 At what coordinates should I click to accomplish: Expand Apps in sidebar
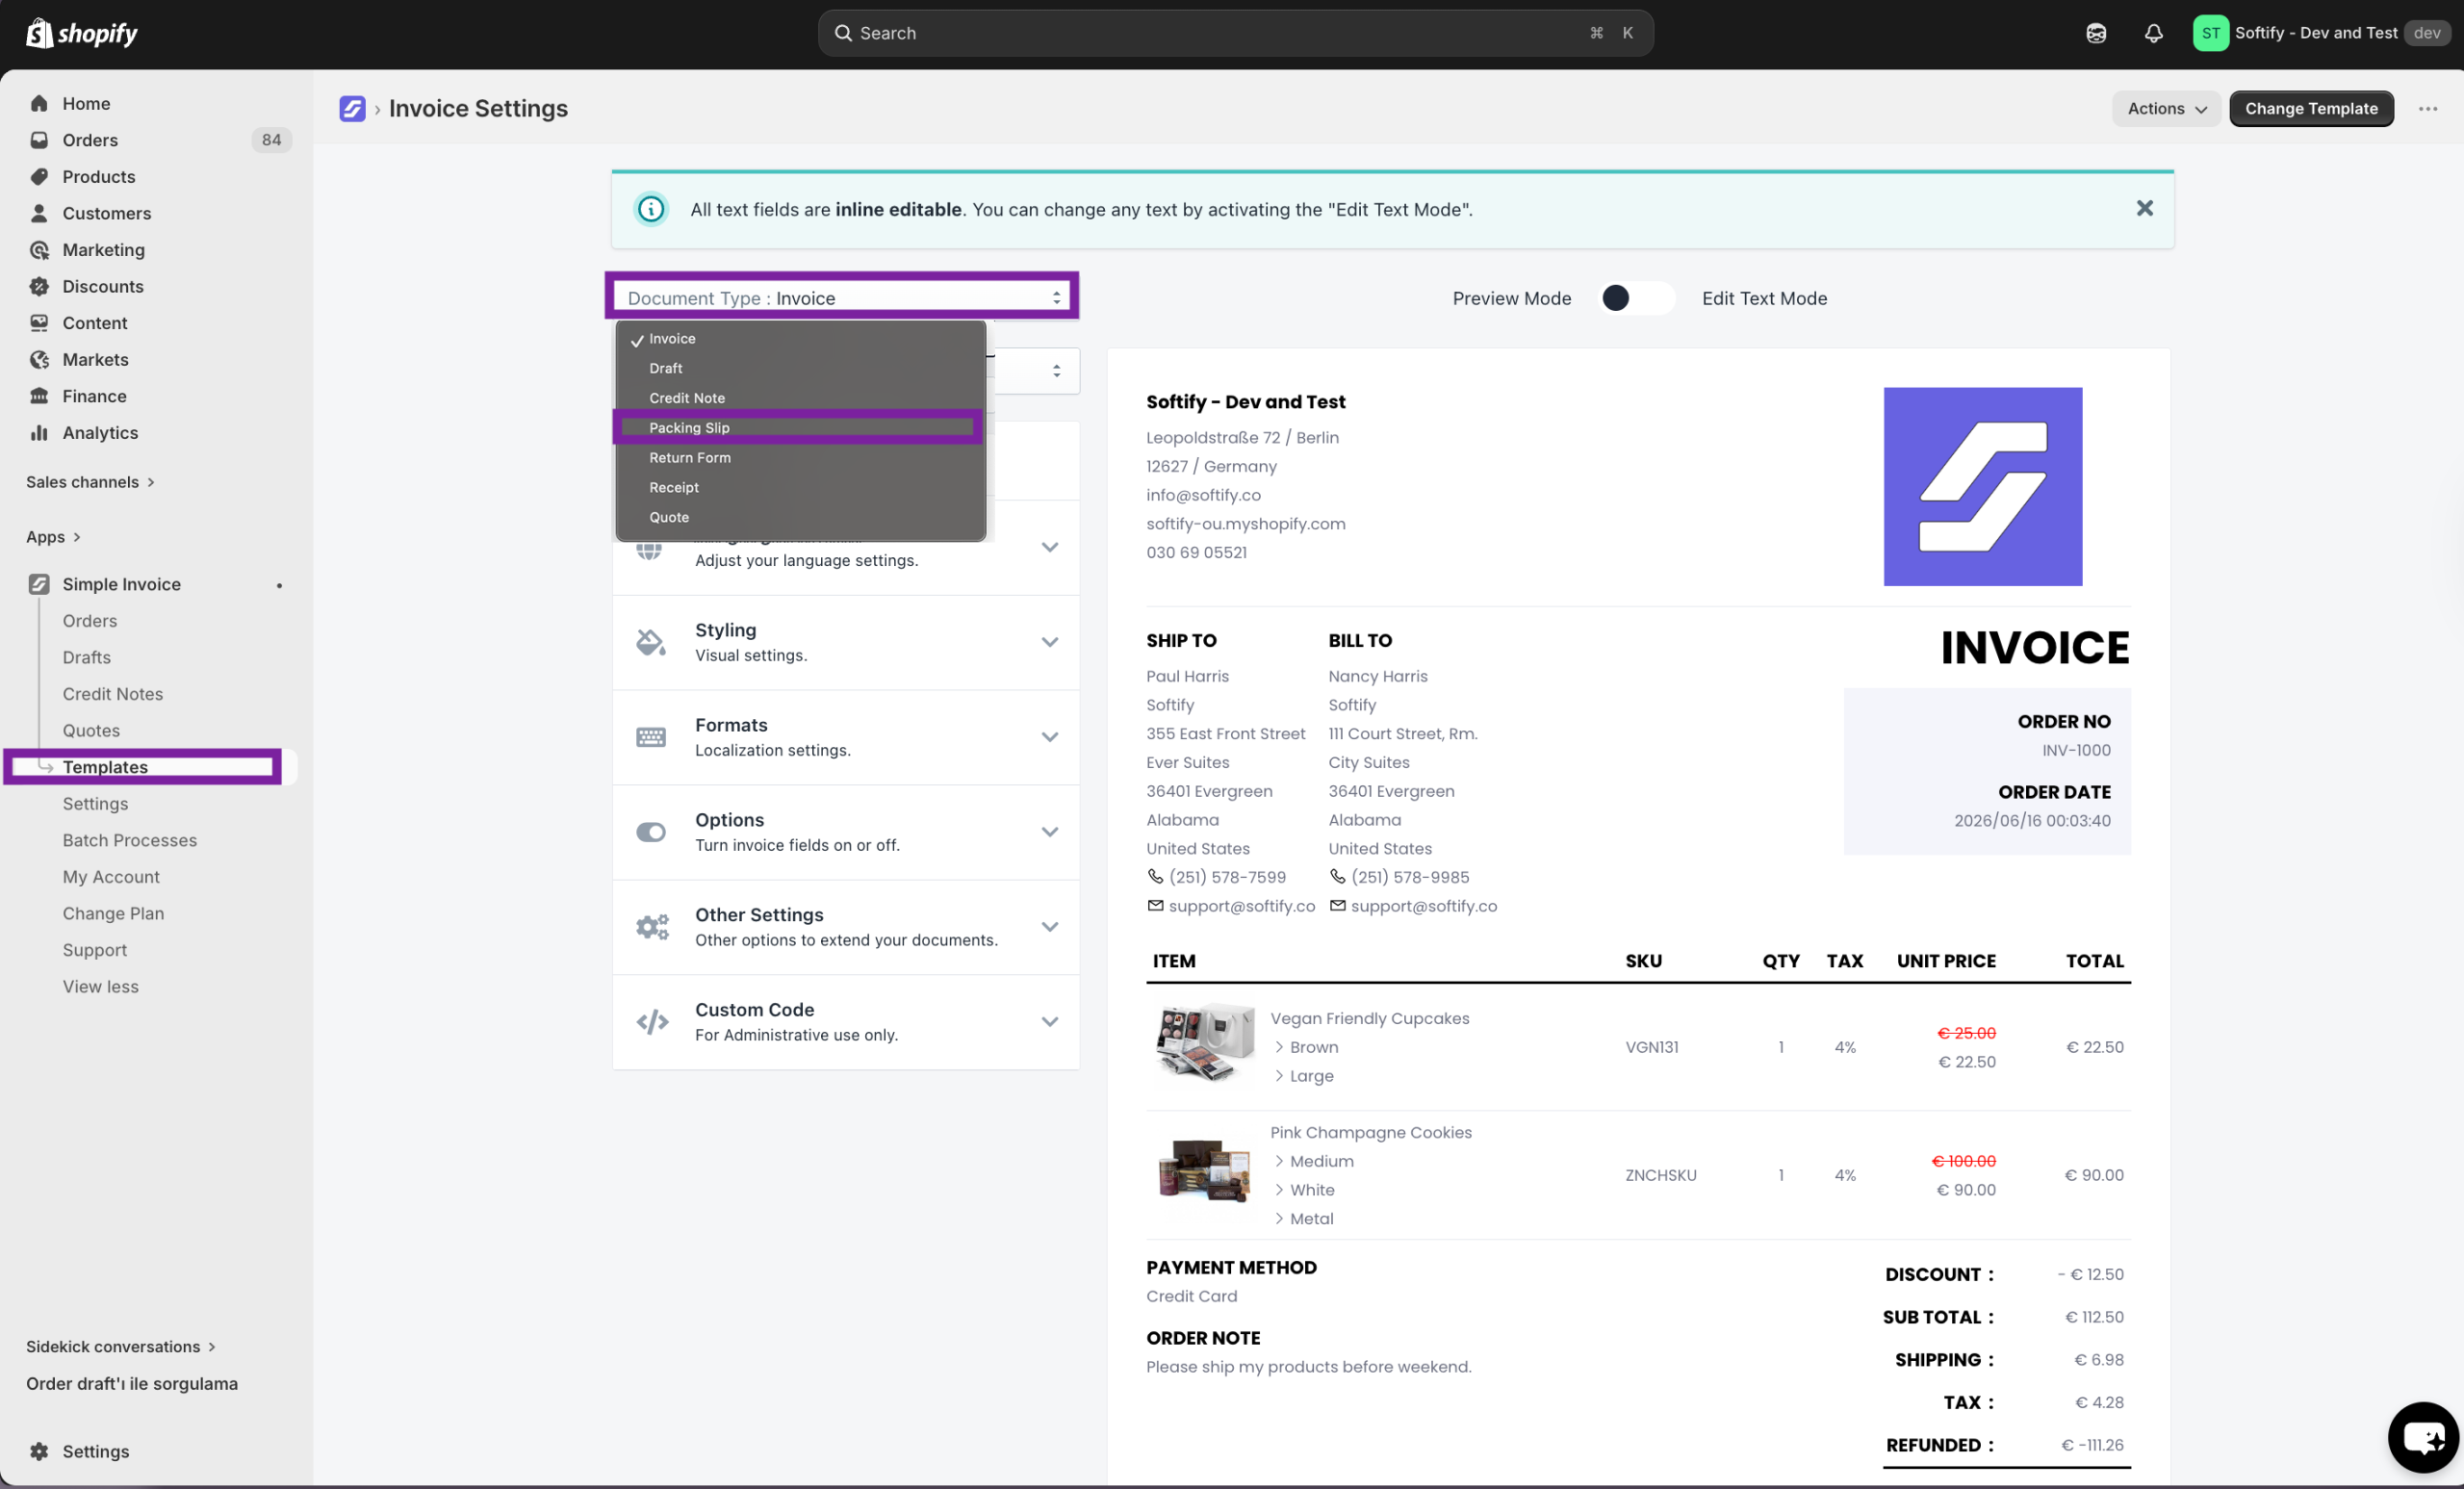(53, 537)
